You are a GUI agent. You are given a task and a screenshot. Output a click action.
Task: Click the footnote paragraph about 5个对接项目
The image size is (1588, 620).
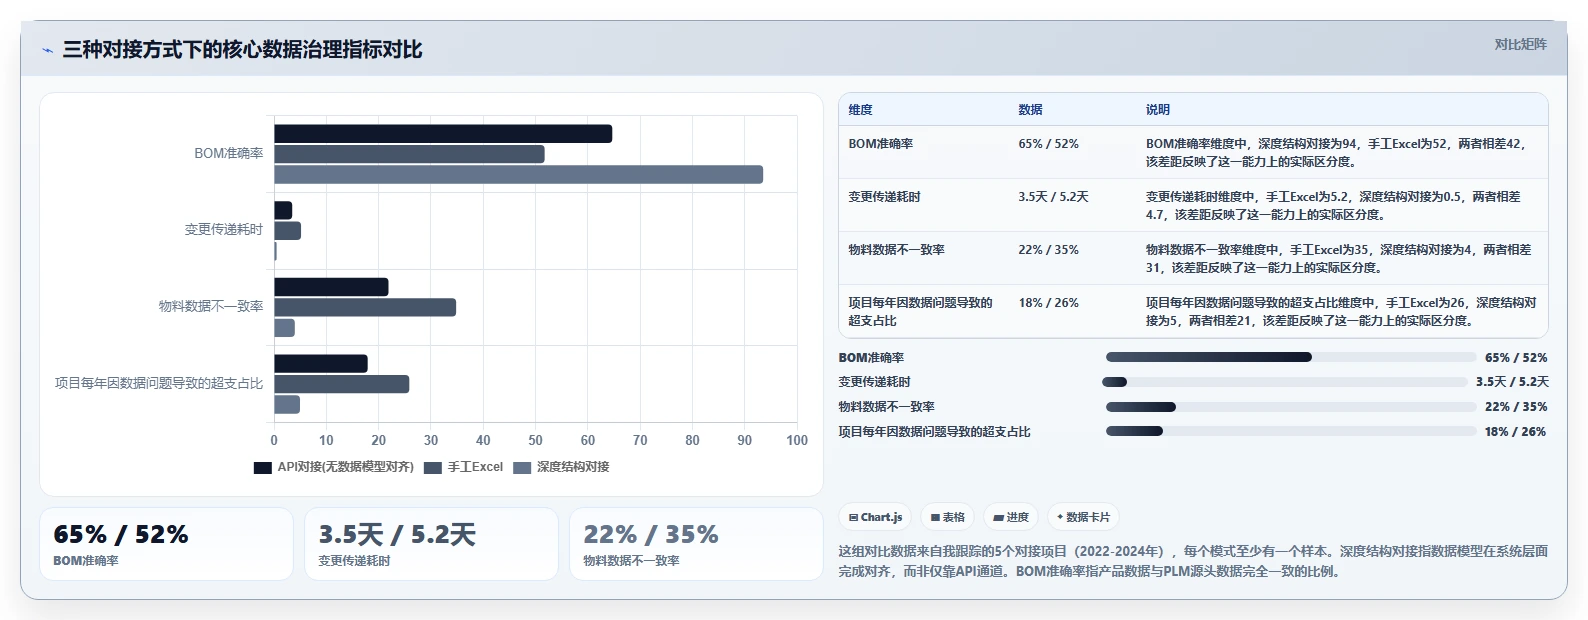coord(1193,561)
